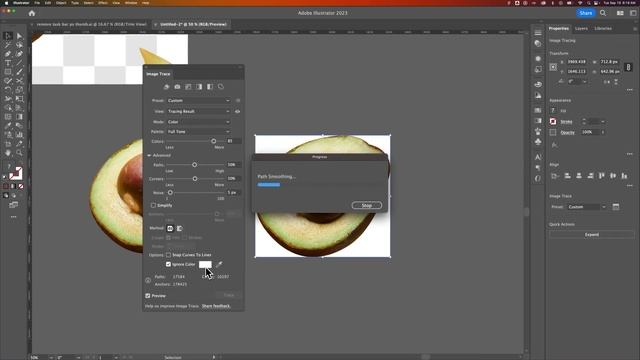Click the Noise slider handle
The width and height of the screenshot is (640, 360).
[x=170, y=192]
